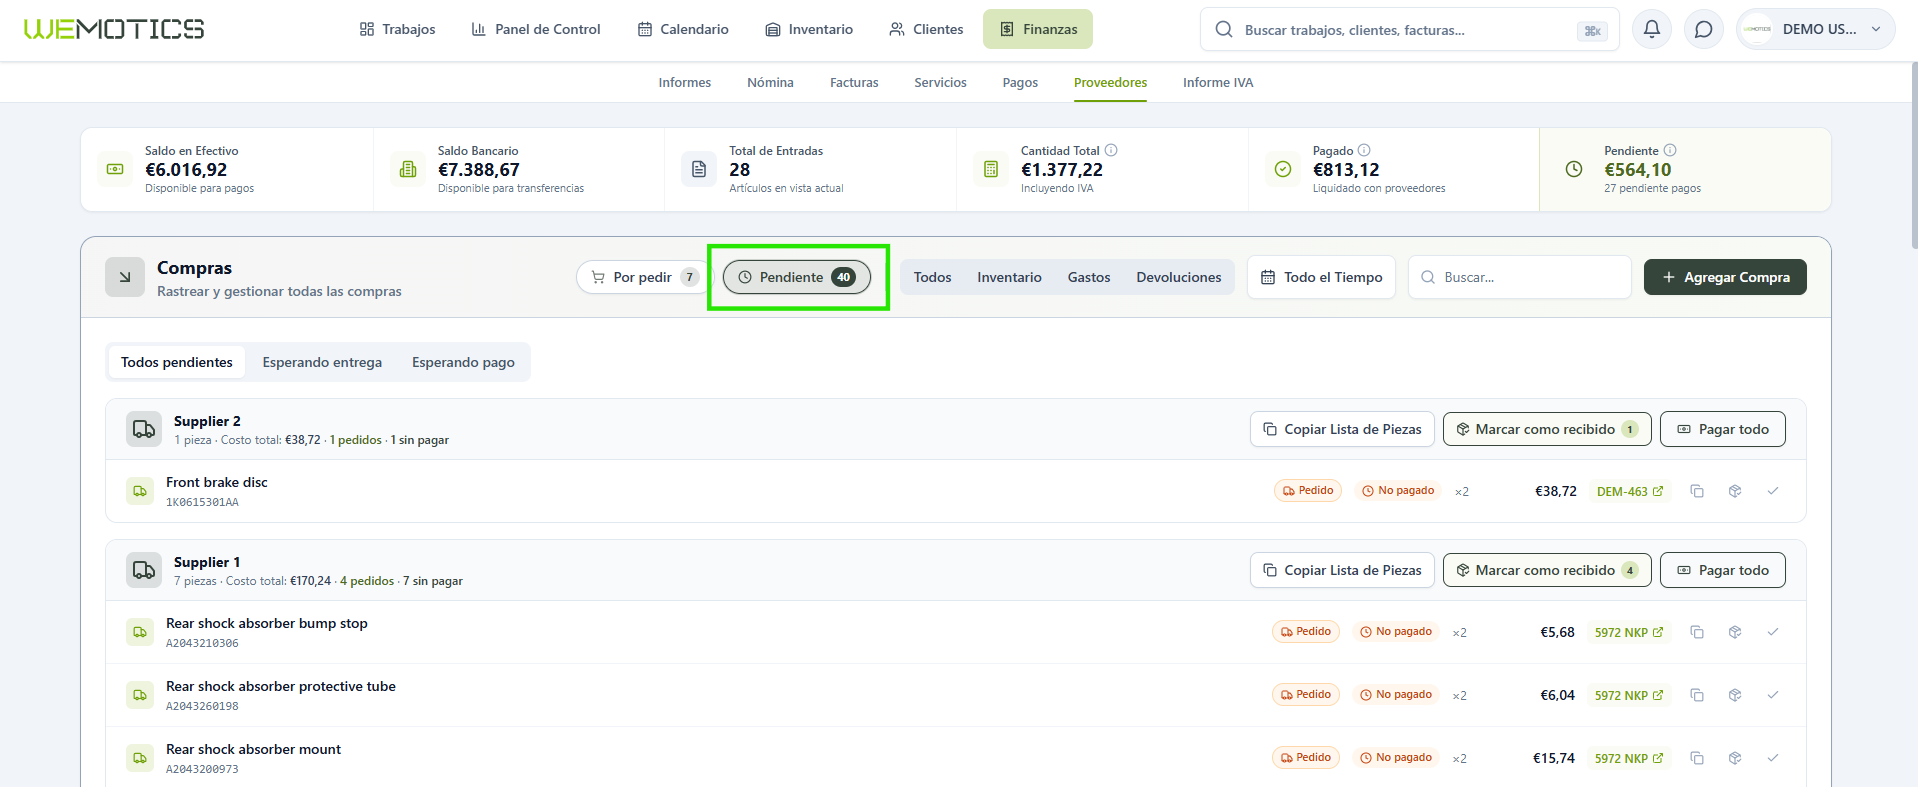Open Panel de Control

pyautogui.click(x=536, y=29)
